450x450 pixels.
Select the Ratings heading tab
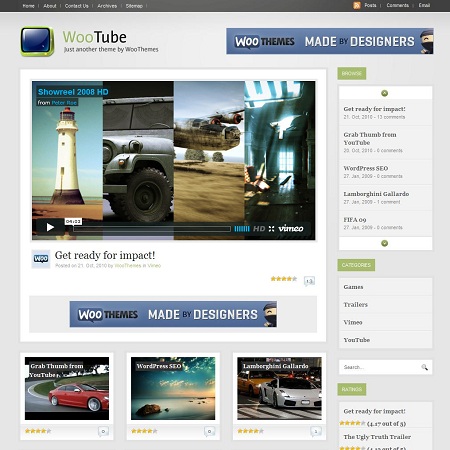tap(352, 389)
